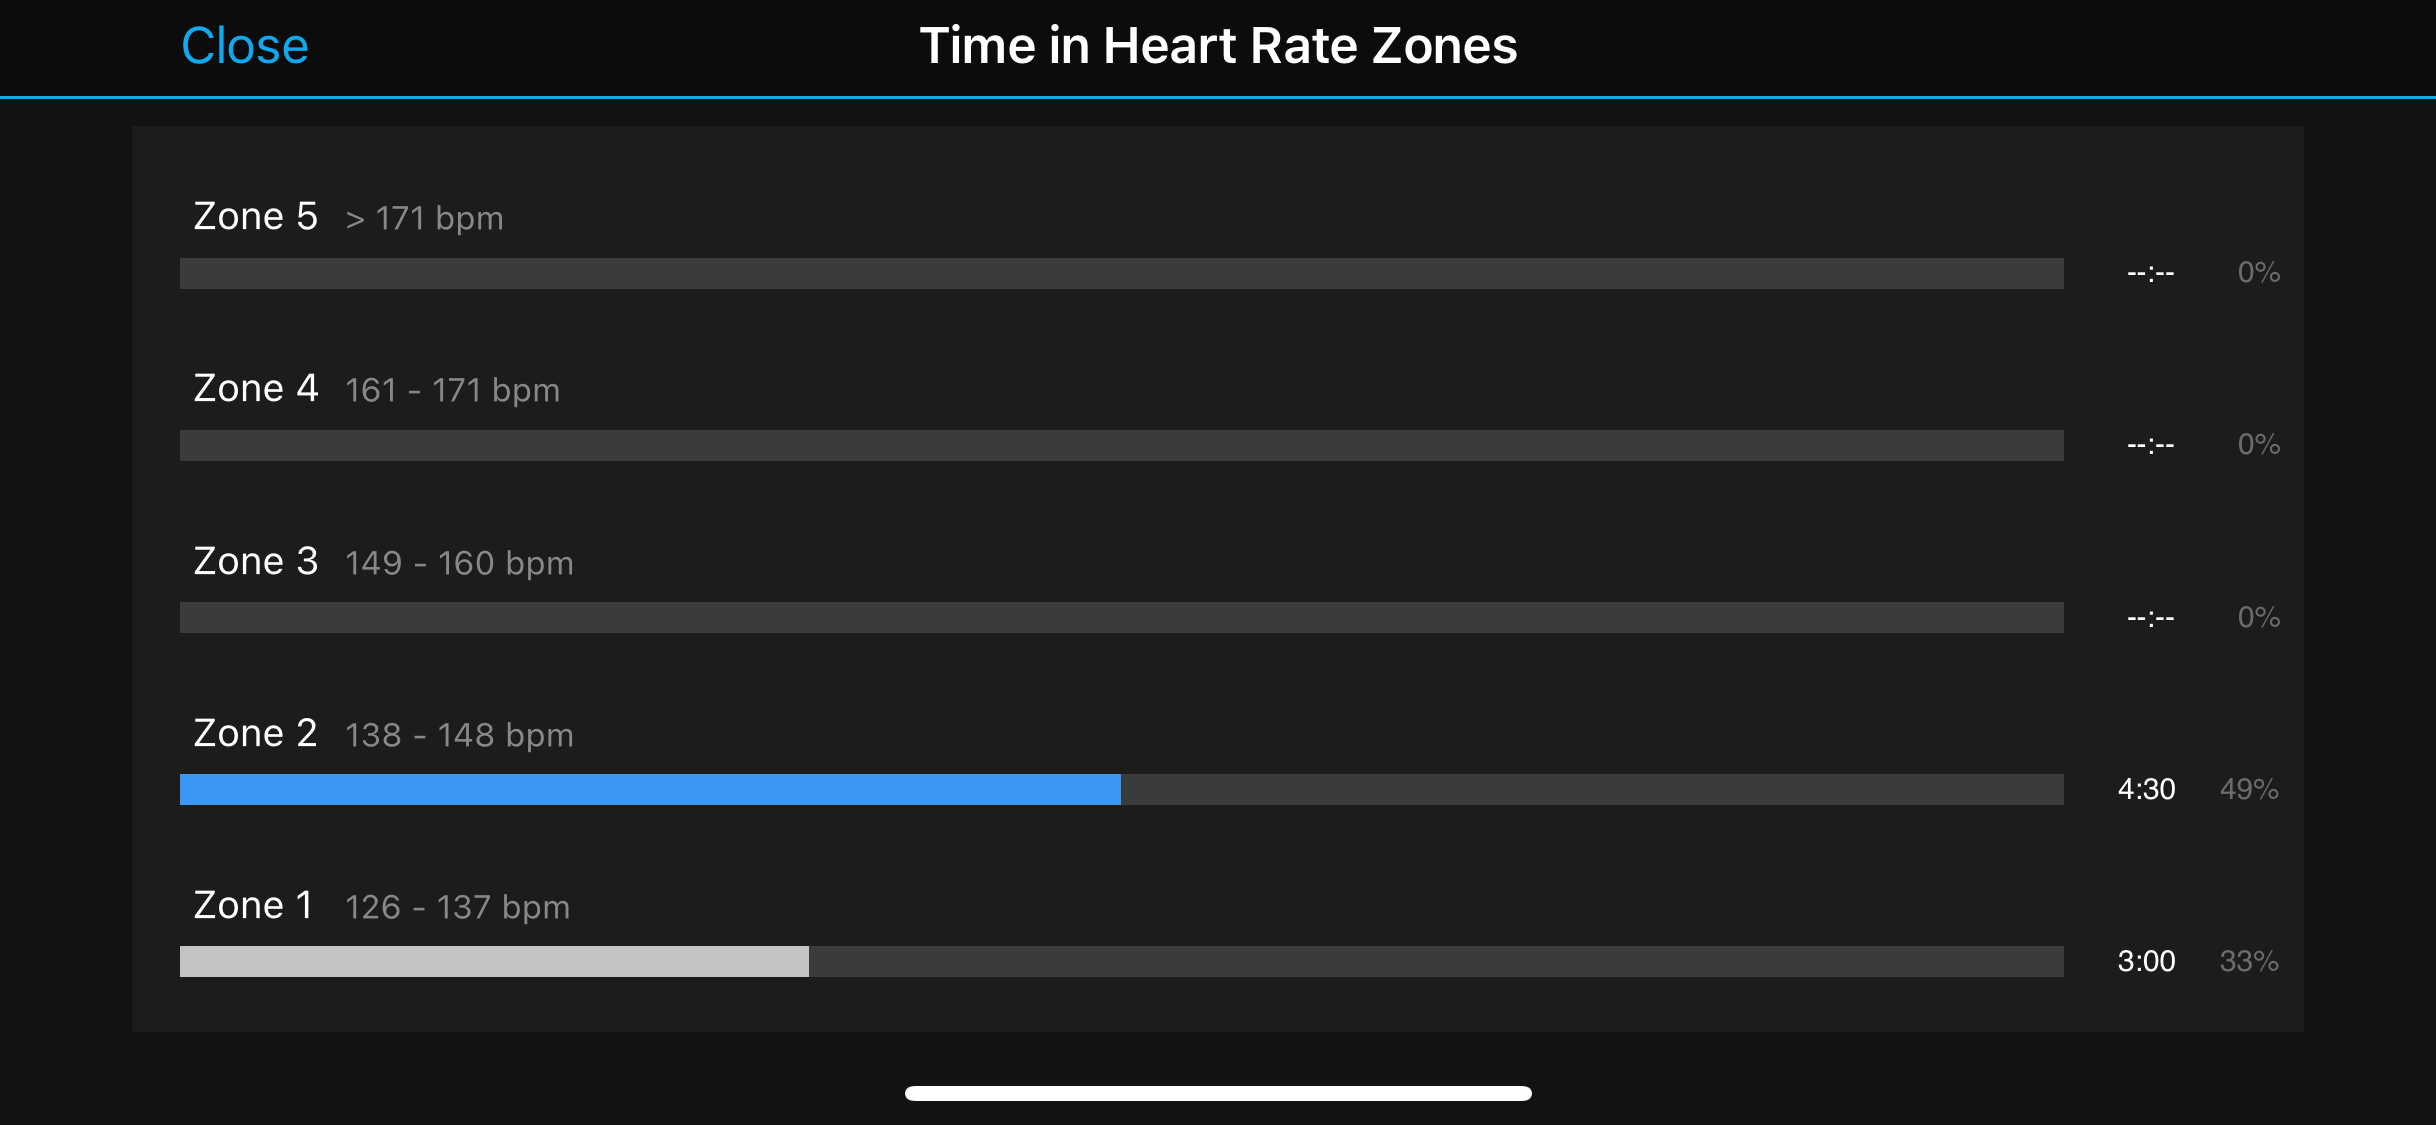Tap the 161 - 171 bpm range
Viewport: 2436px width, 1125px height.
click(452, 390)
